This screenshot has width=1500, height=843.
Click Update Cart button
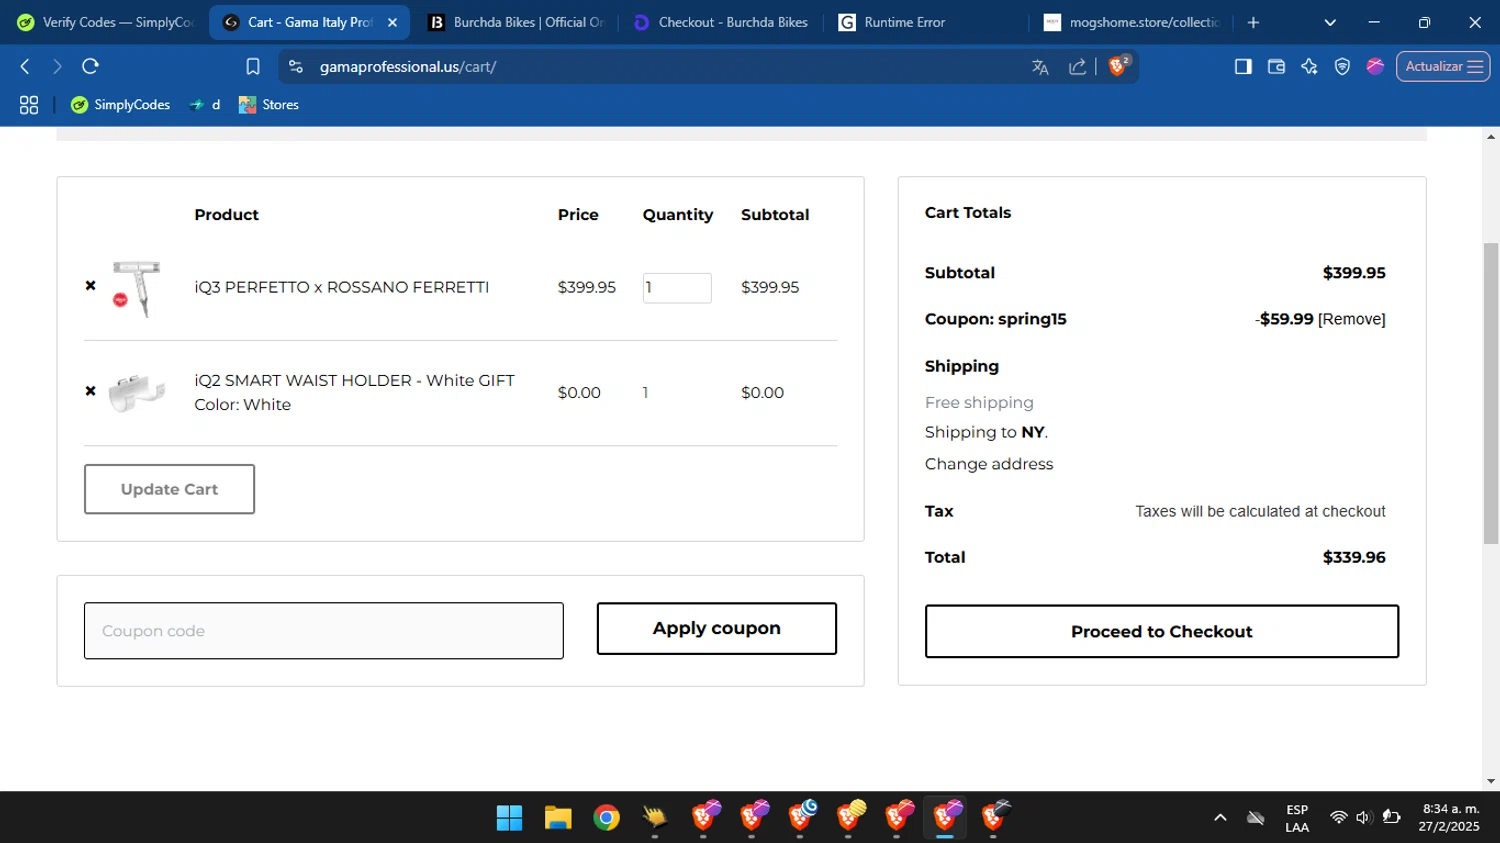[169, 489]
